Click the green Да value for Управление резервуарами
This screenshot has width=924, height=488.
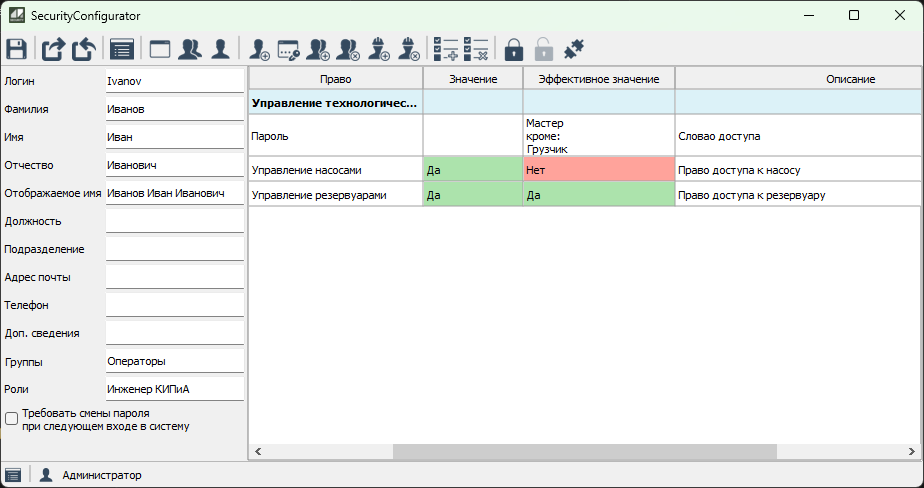[x=472, y=195]
